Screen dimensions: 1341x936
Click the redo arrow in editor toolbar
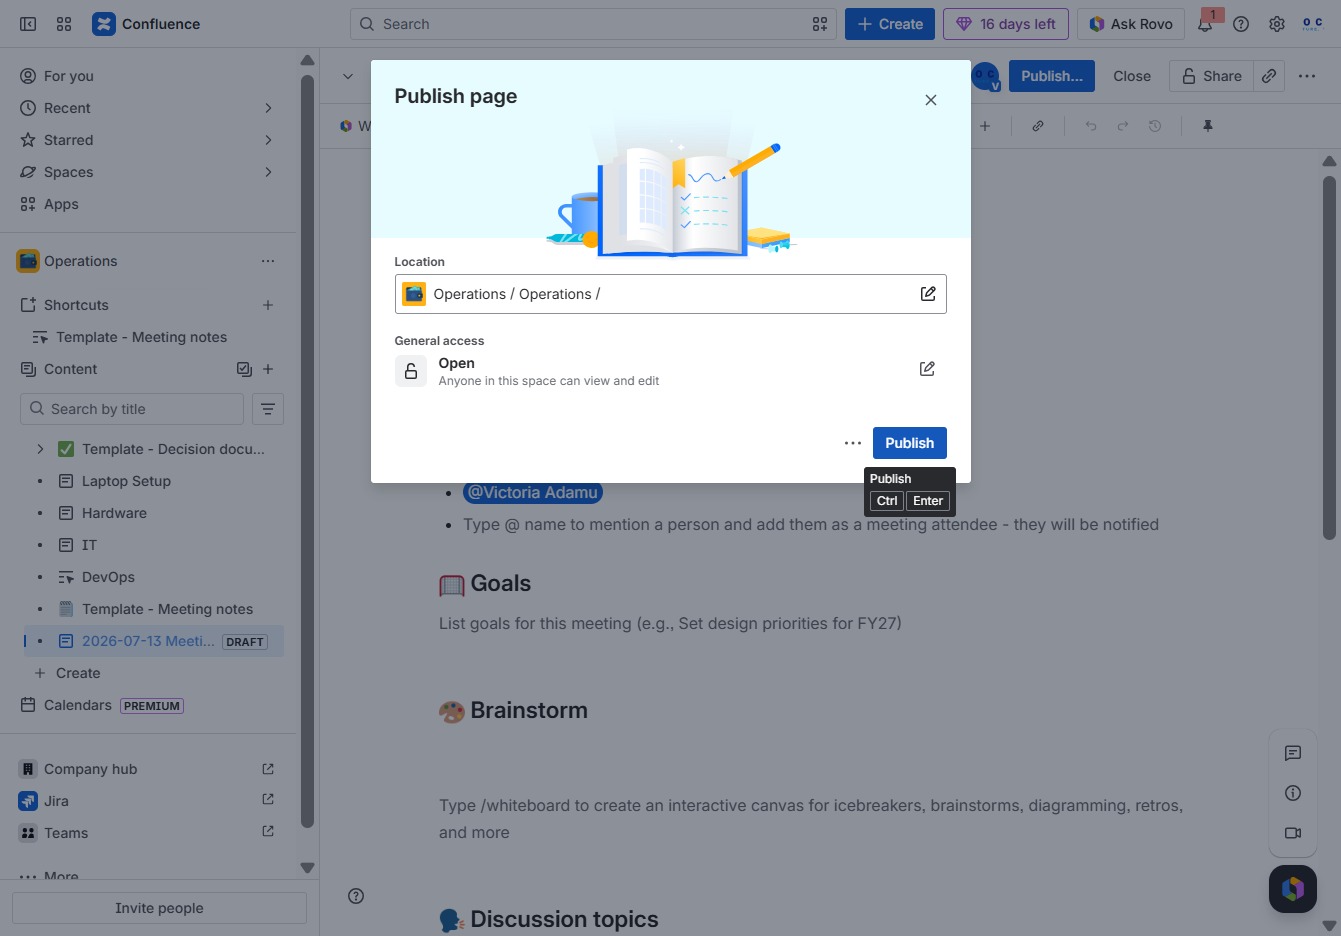(1123, 126)
